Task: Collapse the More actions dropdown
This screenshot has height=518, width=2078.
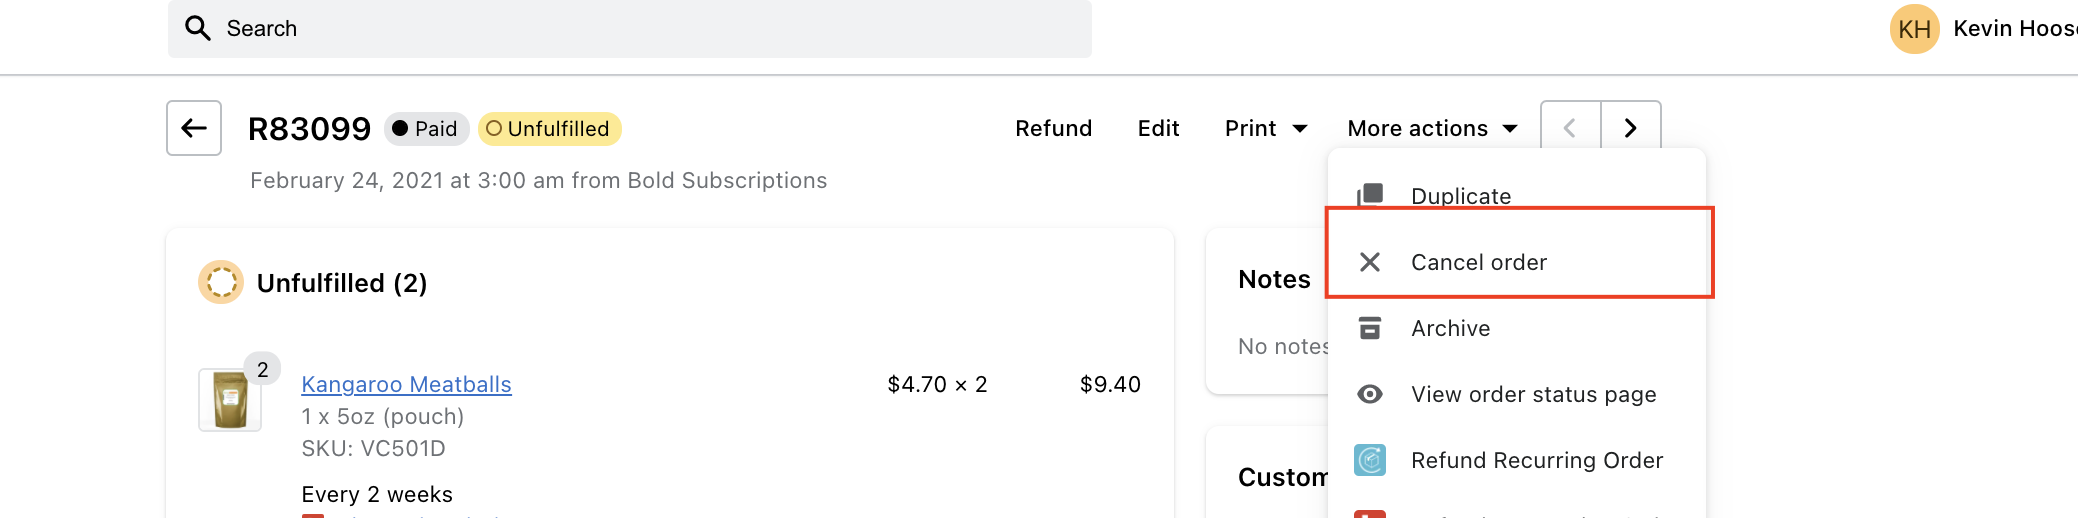Action: pos(1433,128)
